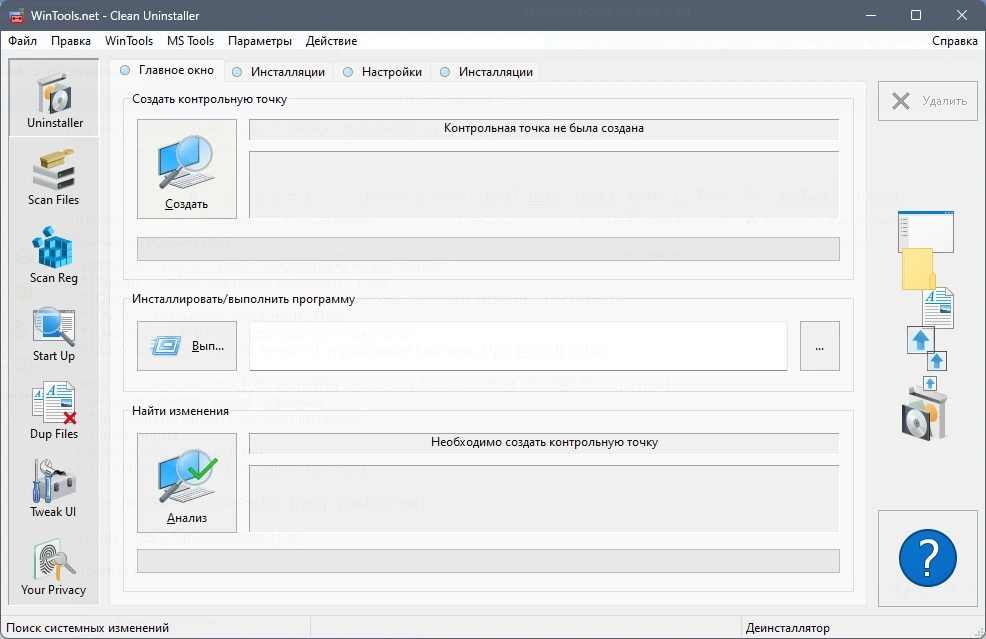Click the document page graphic at right
The height and width of the screenshot is (639, 986).
point(938,308)
